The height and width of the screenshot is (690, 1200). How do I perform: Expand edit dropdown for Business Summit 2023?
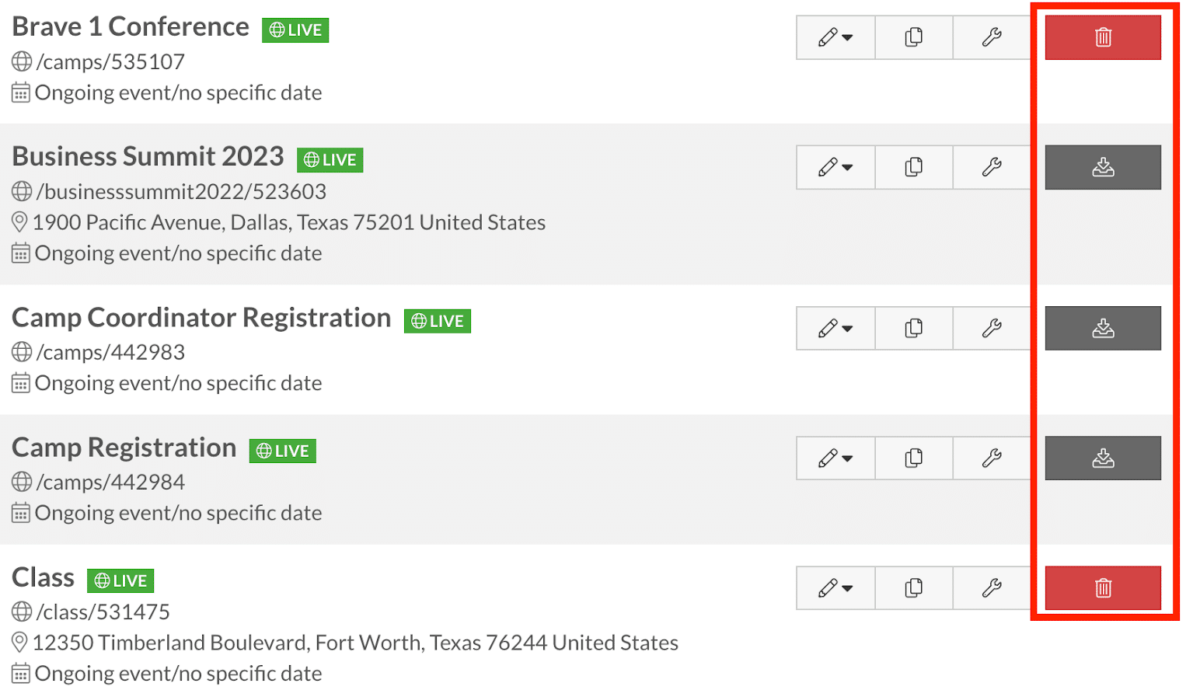pos(835,168)
